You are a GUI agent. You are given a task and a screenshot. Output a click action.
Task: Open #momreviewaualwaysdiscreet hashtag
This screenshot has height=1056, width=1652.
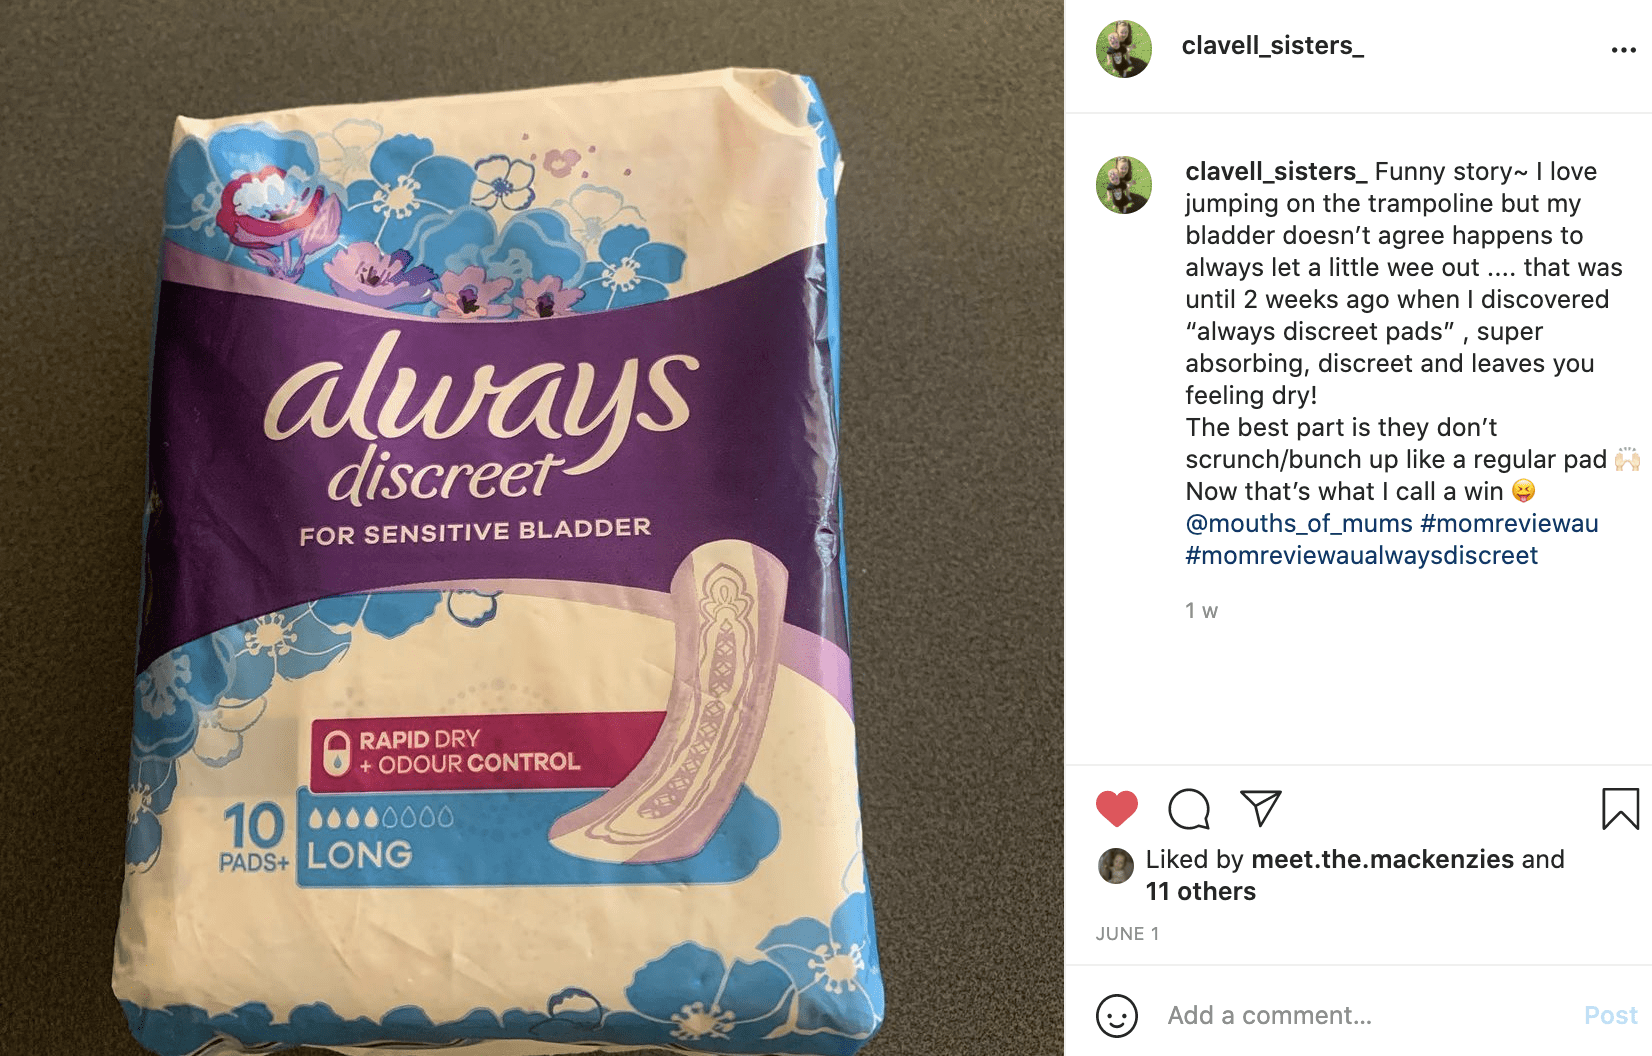[1361, 555]
